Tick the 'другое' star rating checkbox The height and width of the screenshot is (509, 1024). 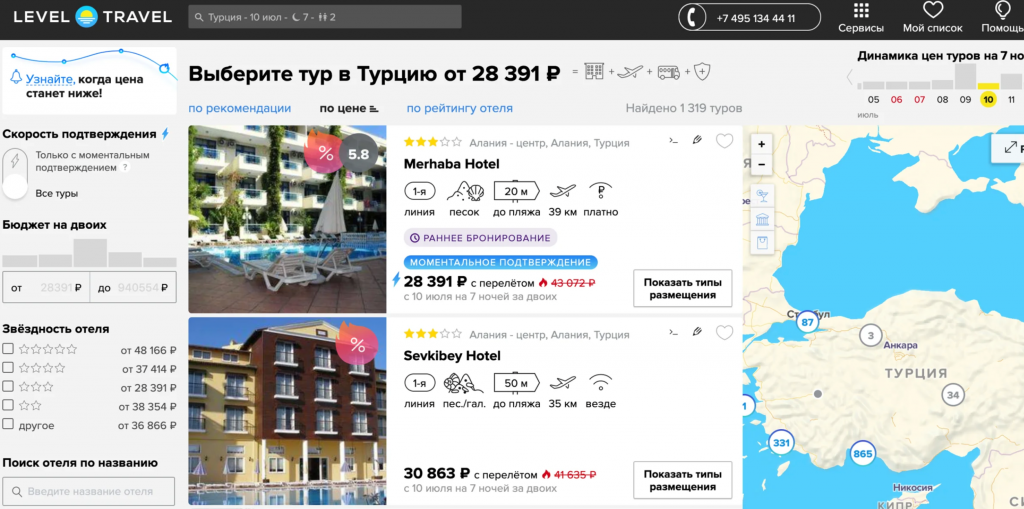coord(8,424)
